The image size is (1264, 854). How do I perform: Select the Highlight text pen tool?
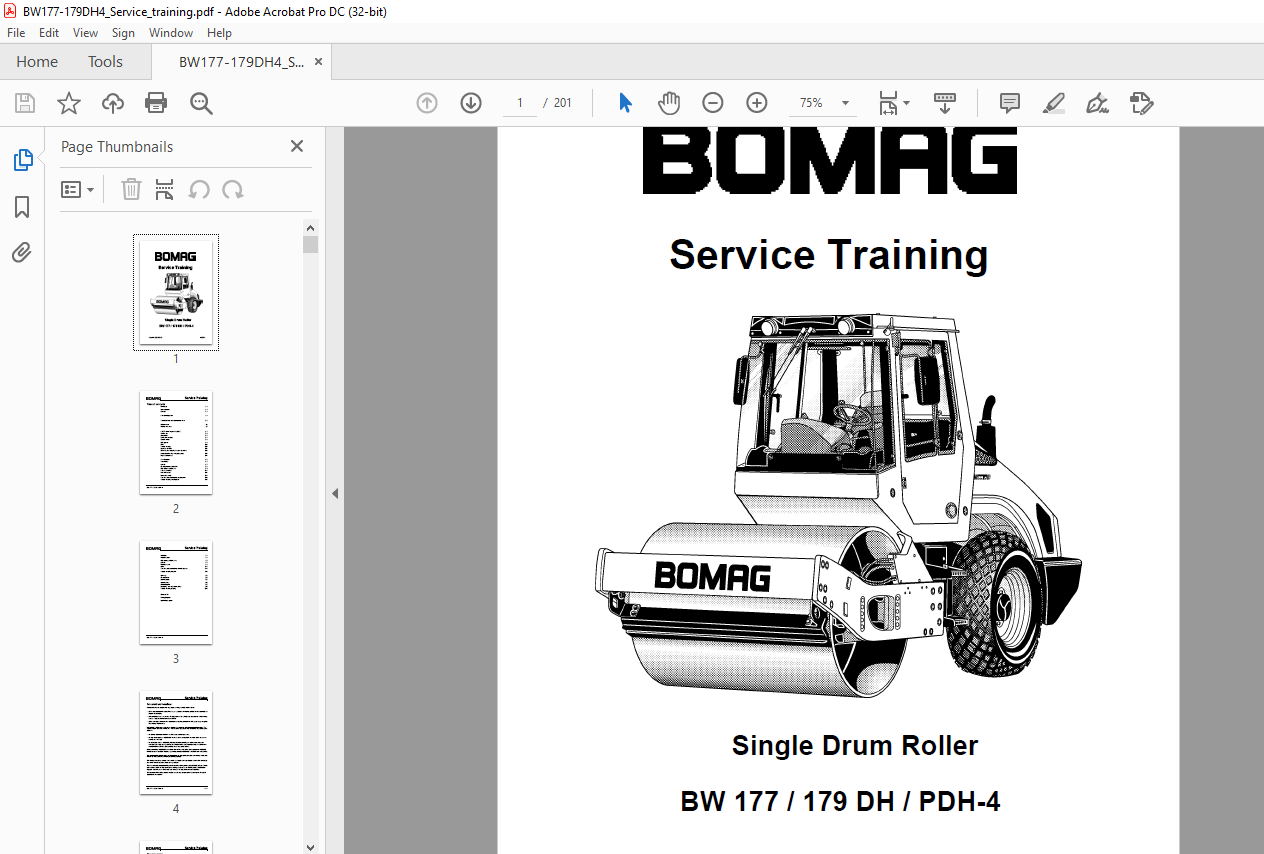coord(1053,103)
